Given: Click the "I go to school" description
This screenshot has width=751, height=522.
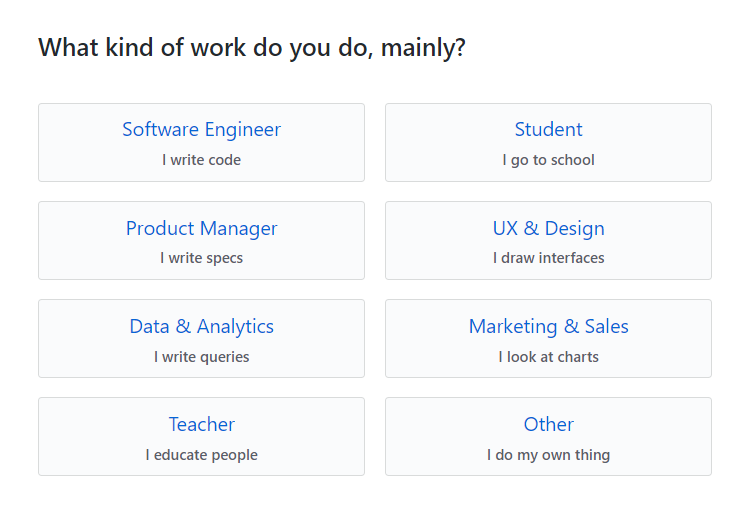Looking at the screenshot, I should [x=548, y=160].
